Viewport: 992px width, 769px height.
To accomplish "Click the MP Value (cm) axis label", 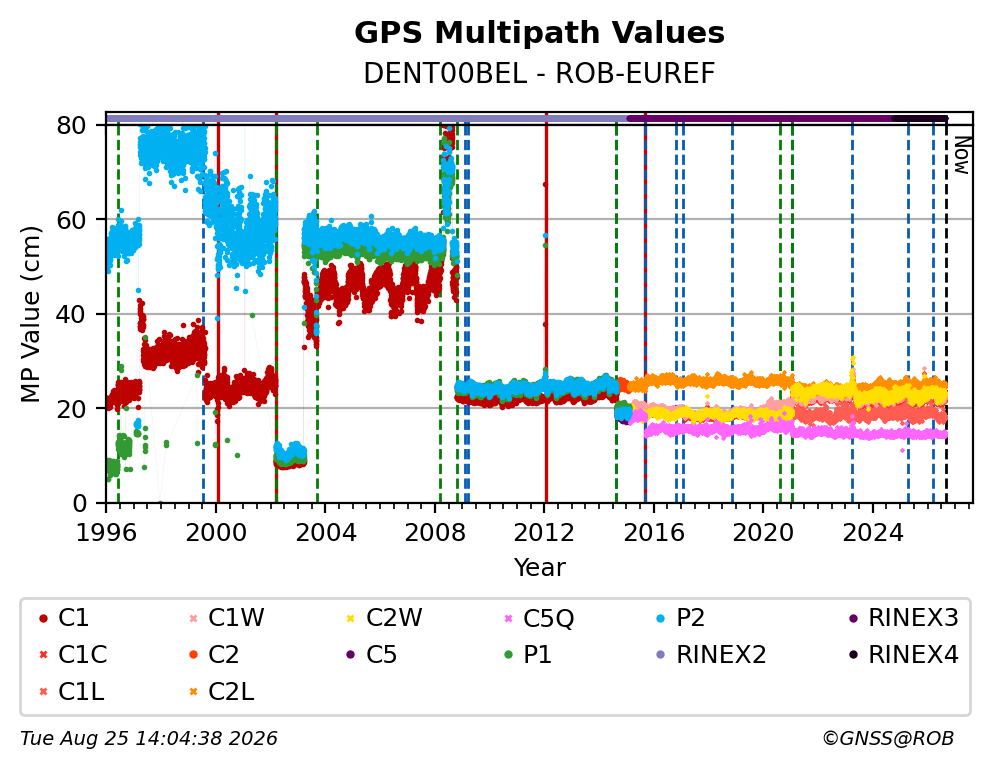I will (x=30, y=314).
